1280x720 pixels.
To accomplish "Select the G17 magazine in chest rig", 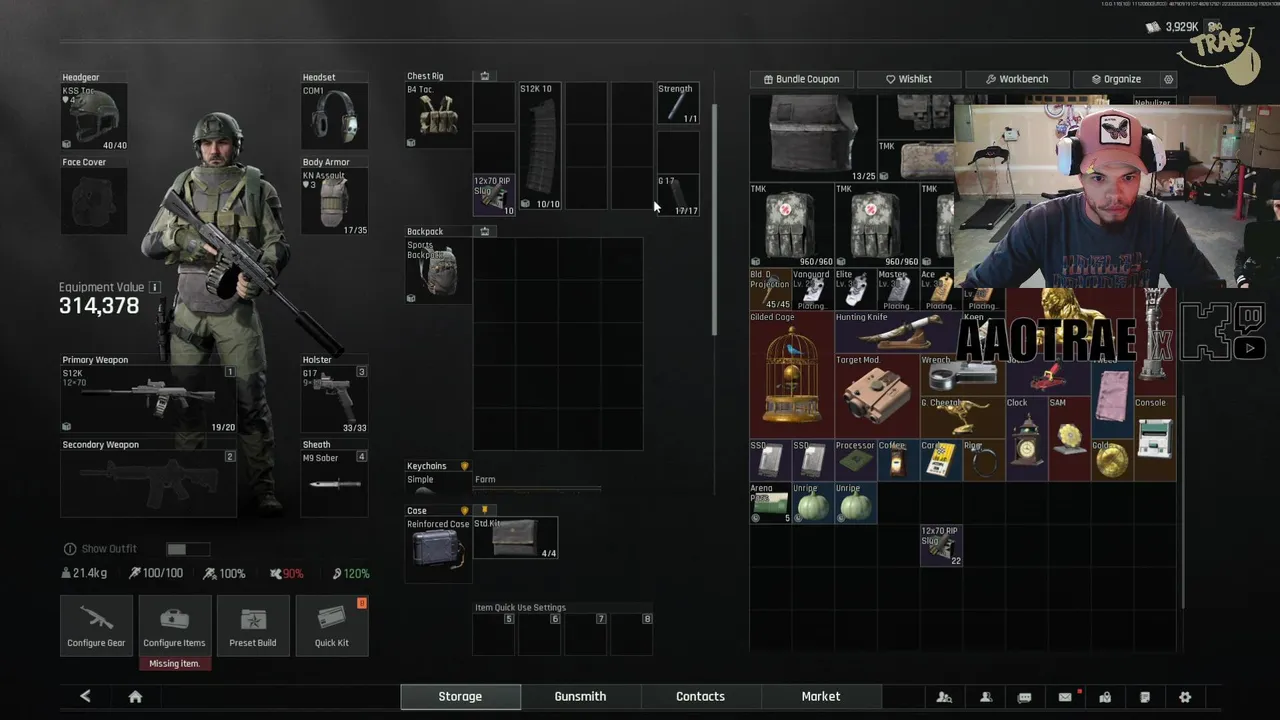I will pos(678,195).
